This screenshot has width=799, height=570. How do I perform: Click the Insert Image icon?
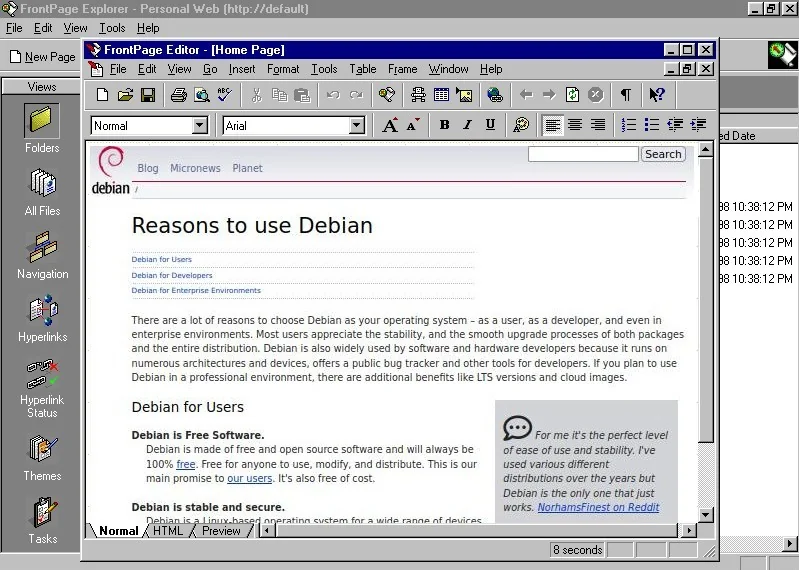(464, 95)
